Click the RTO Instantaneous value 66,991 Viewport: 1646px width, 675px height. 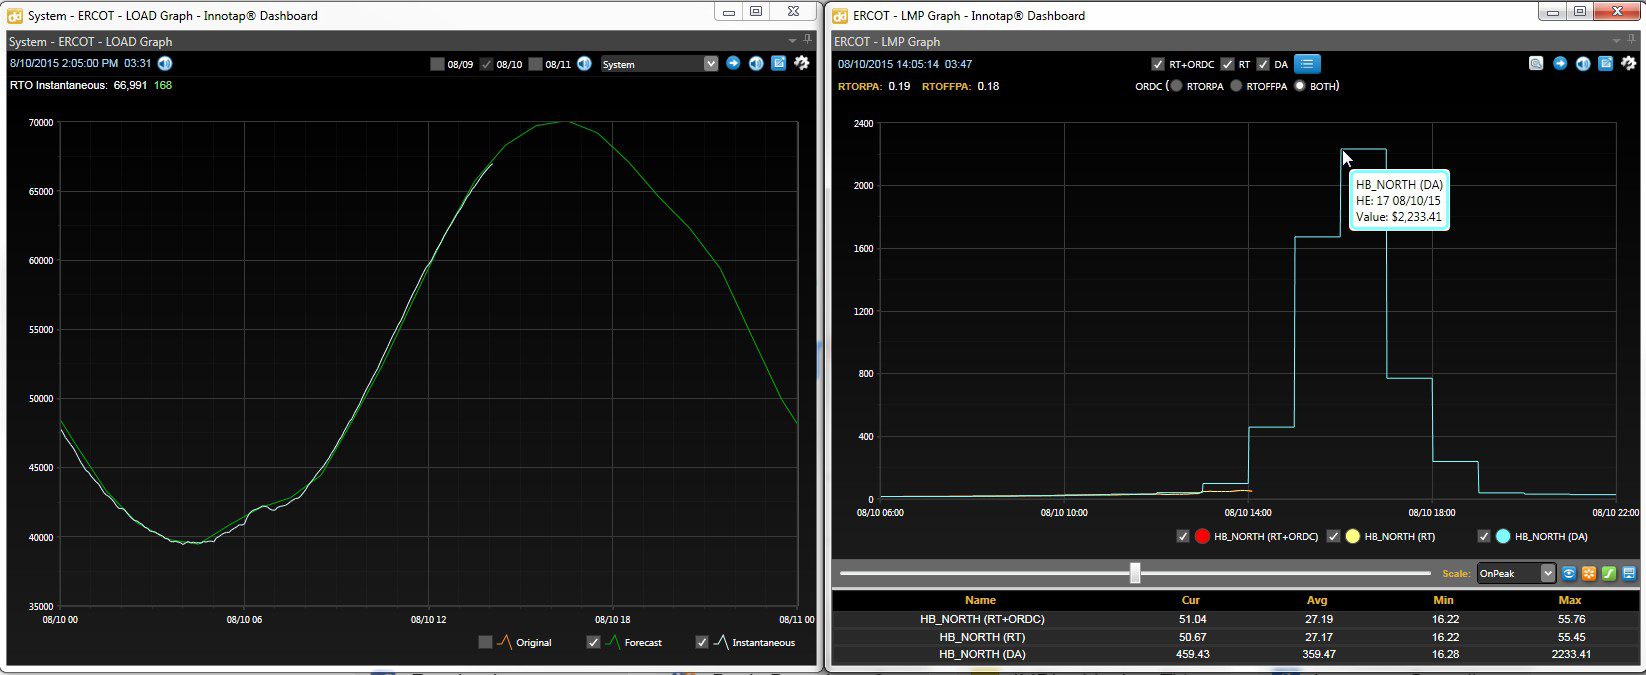(x=130, y=85)
